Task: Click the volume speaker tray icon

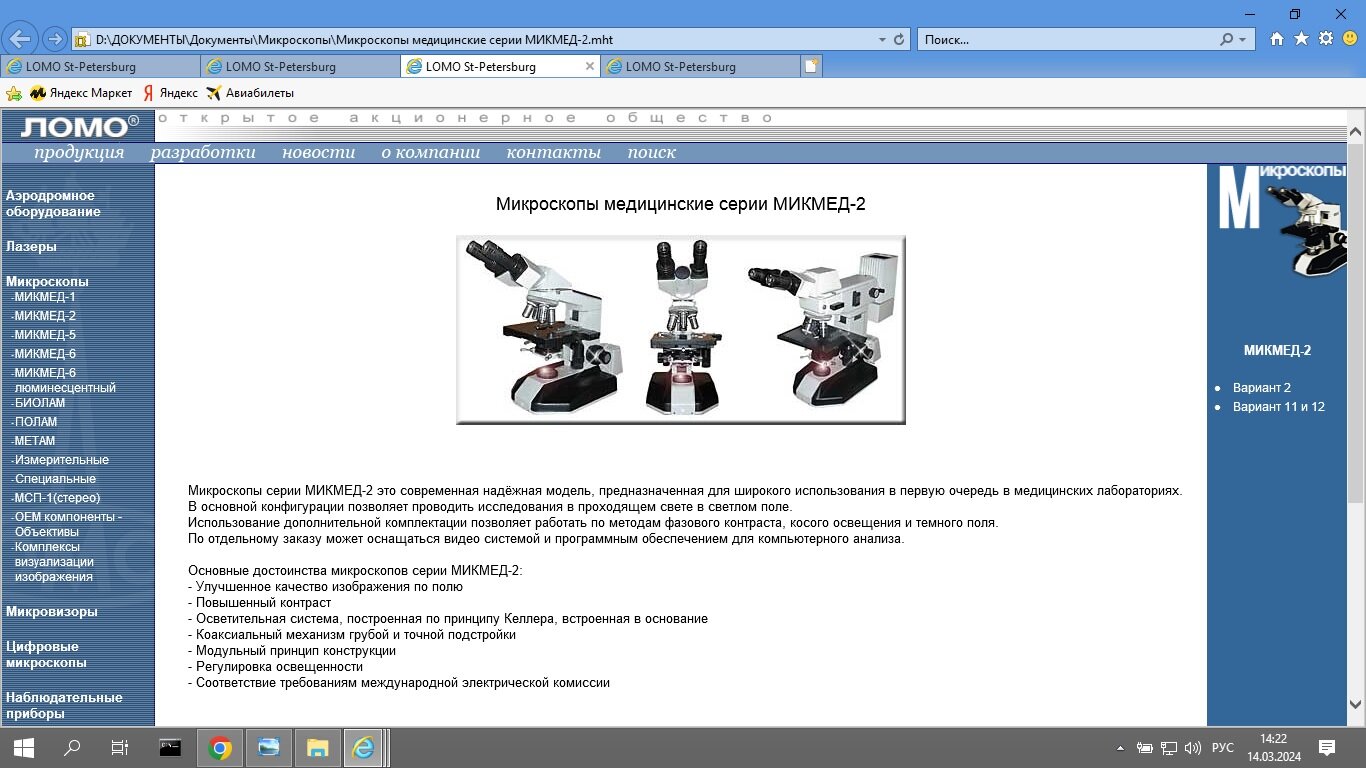Action: point(1192,748)
